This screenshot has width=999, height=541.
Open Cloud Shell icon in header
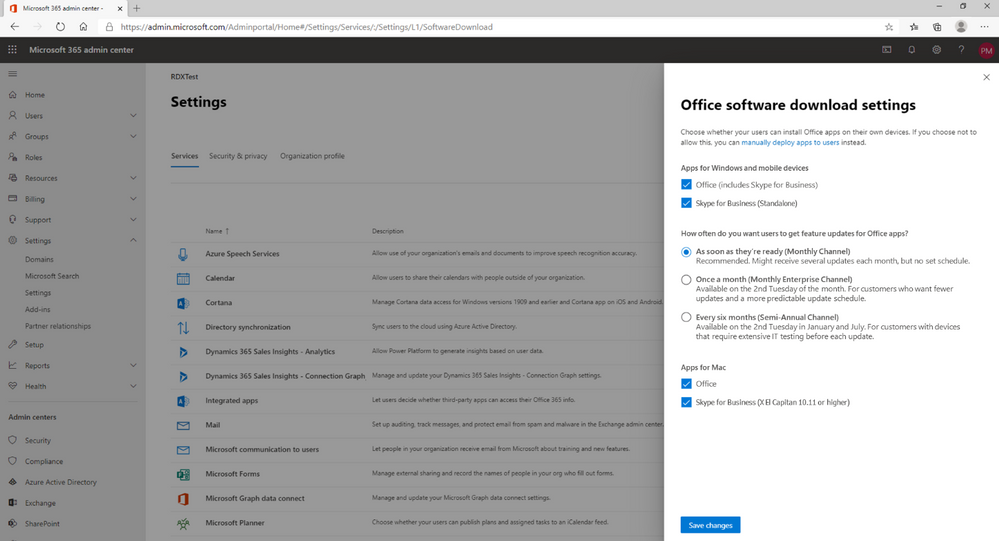coord(887,50)
